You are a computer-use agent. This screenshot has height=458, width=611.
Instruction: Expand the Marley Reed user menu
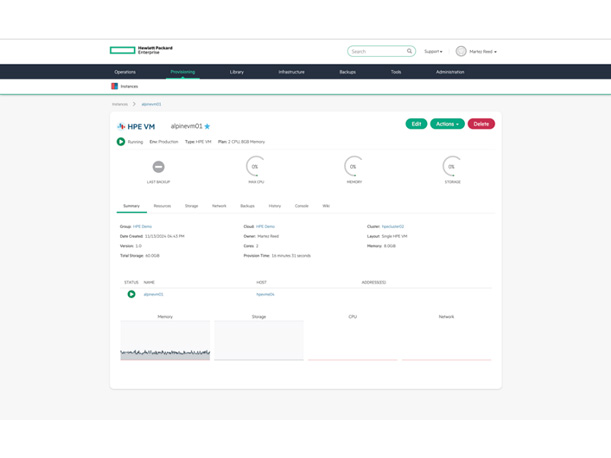coord(483,51)
